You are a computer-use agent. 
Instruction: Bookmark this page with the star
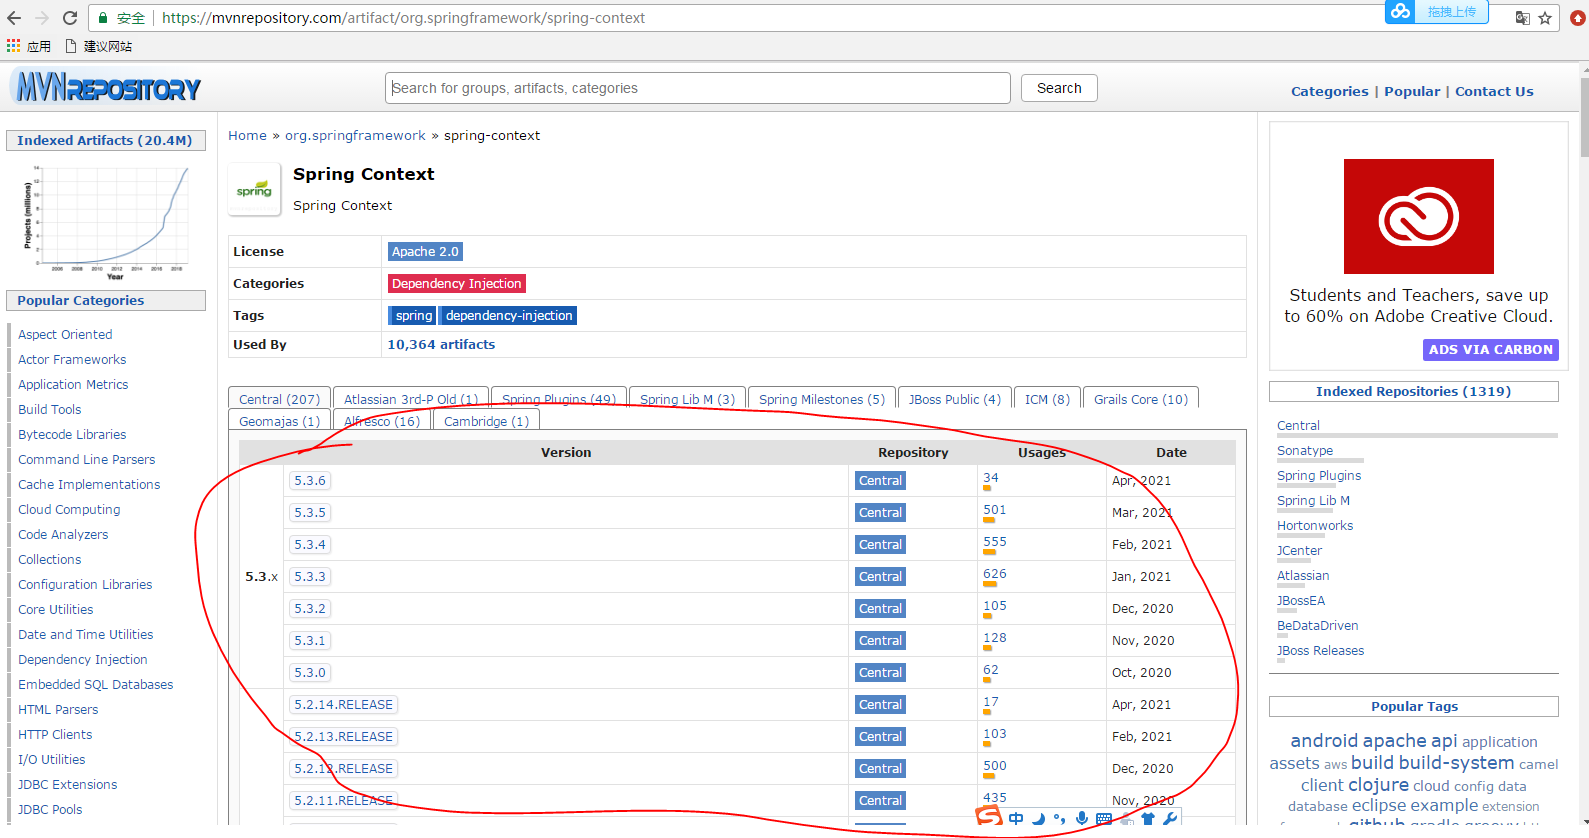tap(1545, 18)
